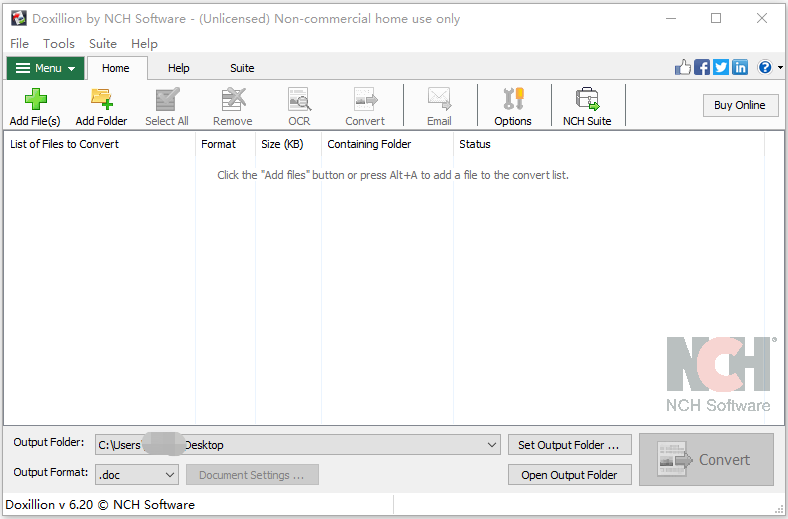The image size is (788, 519).
Task: Close the Doxillion window
Action: tap(762, 19)
